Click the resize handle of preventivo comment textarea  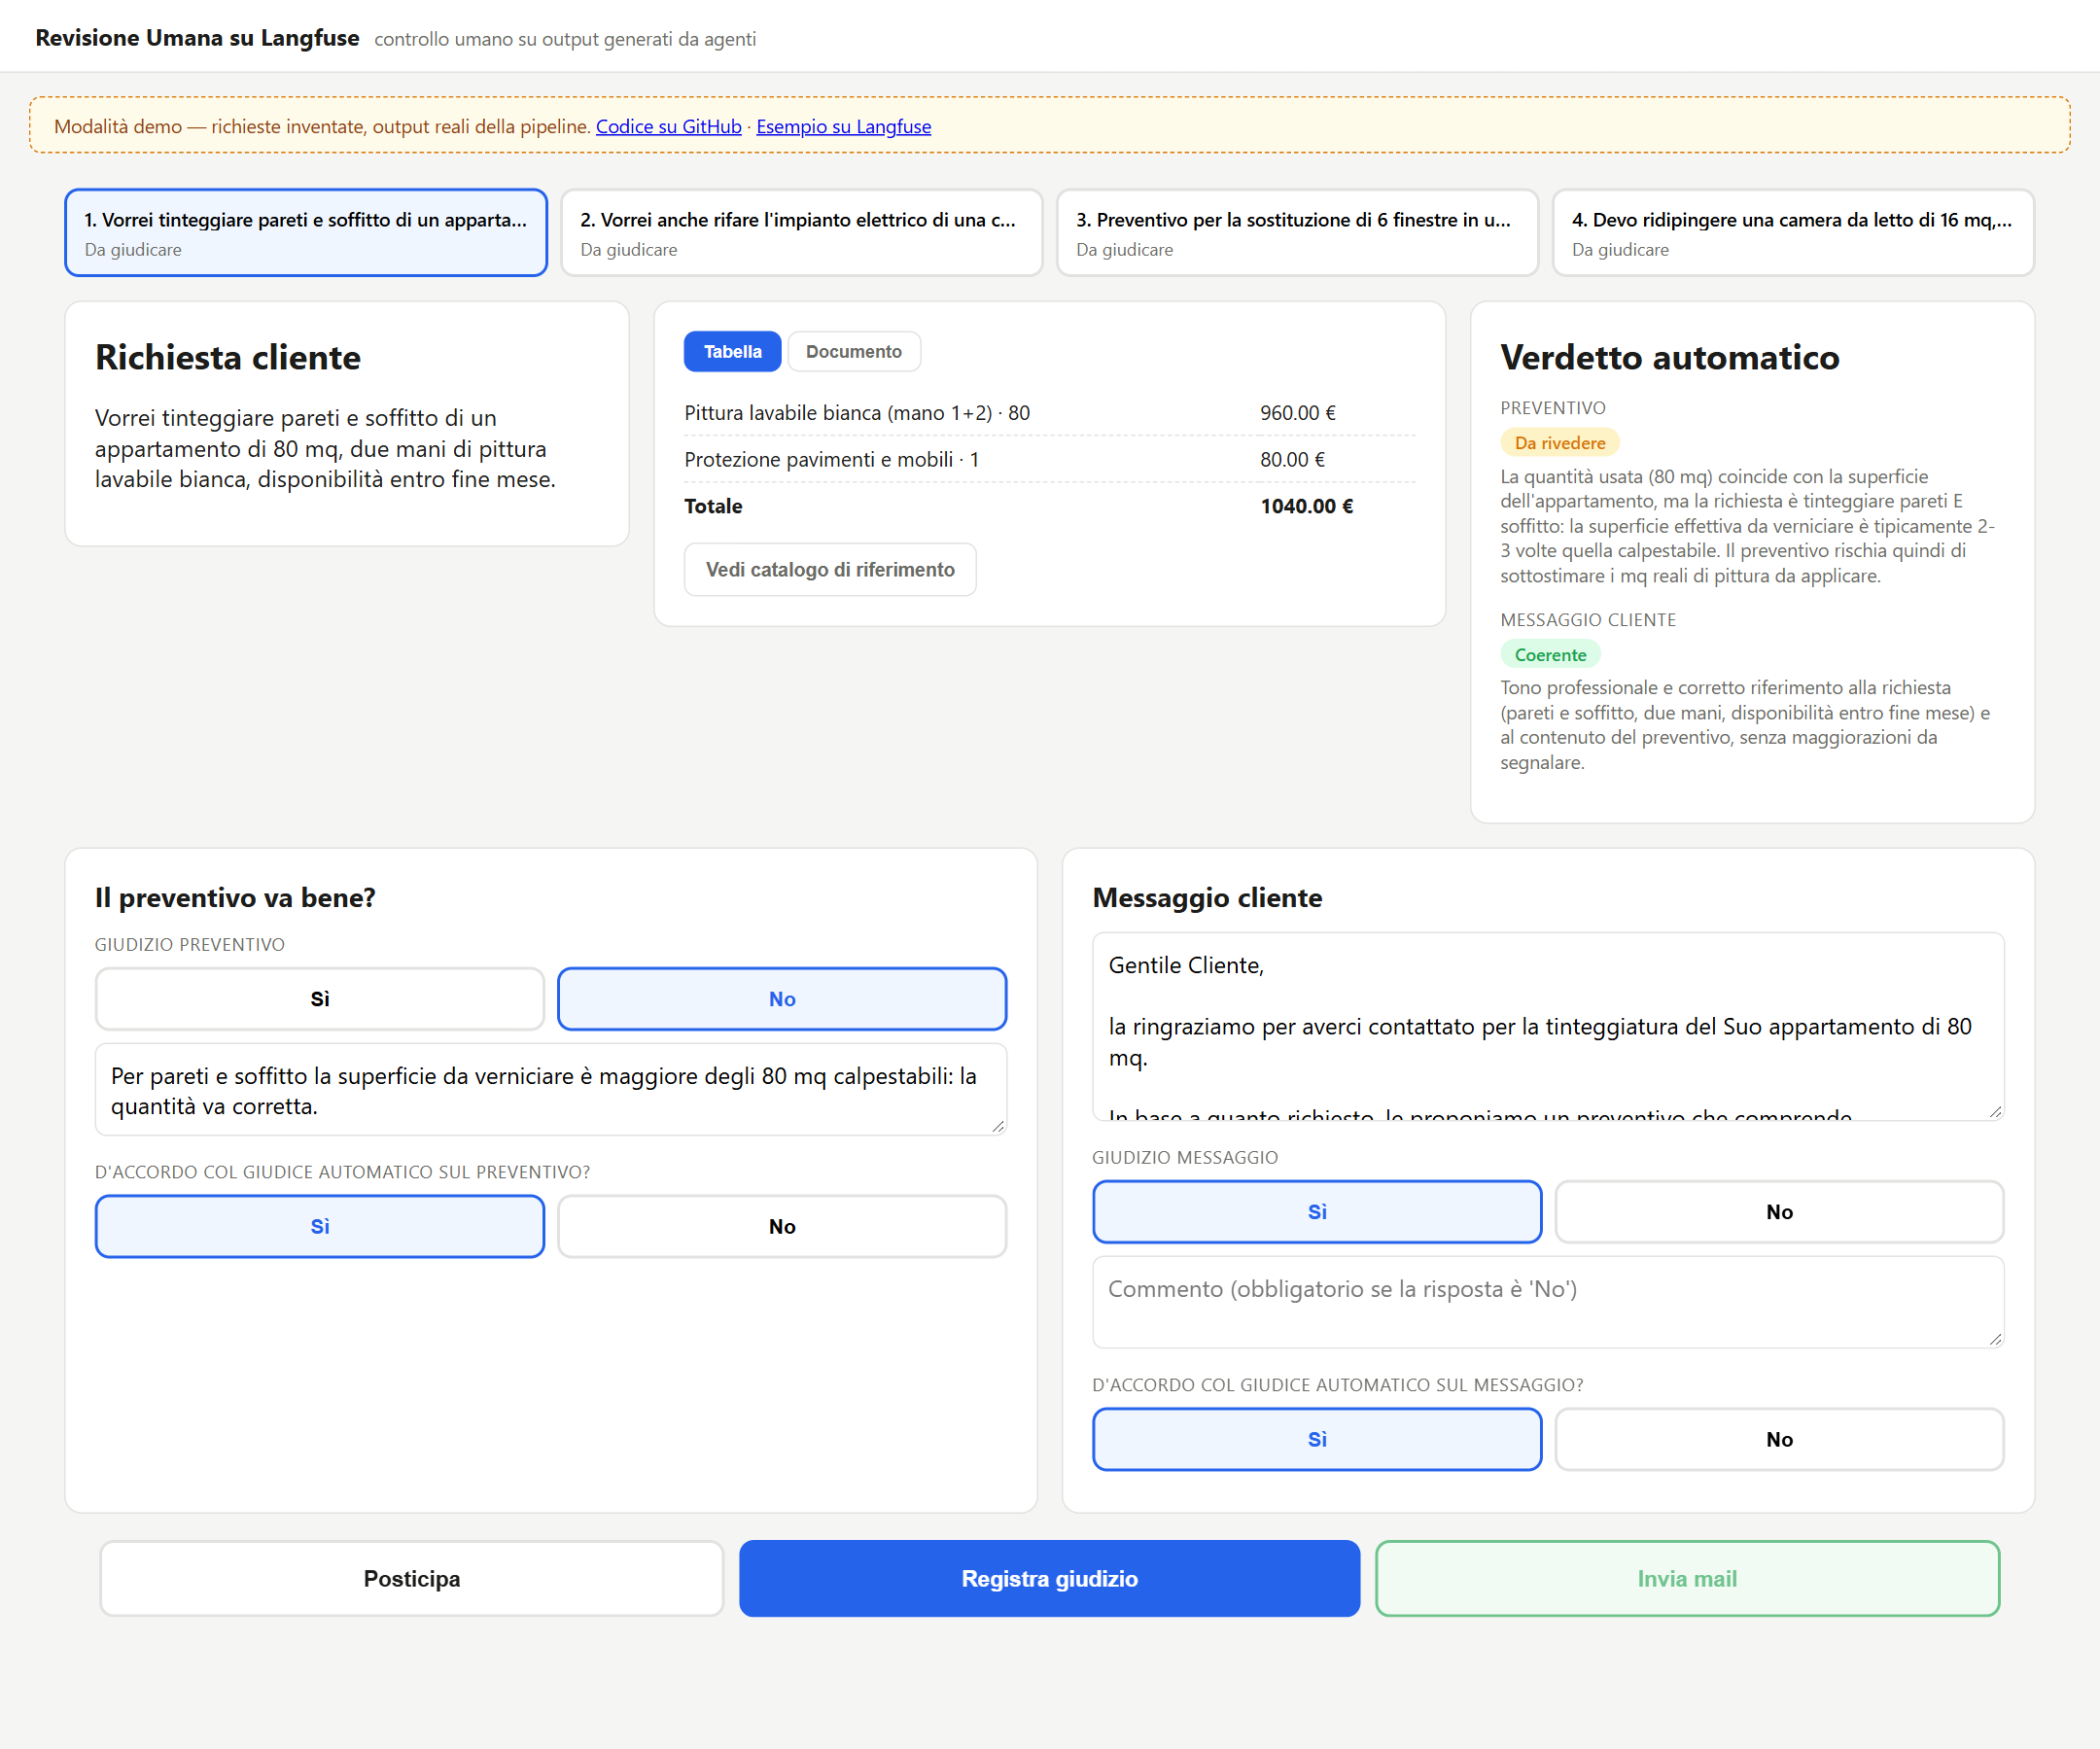[x=997, y=1126]
